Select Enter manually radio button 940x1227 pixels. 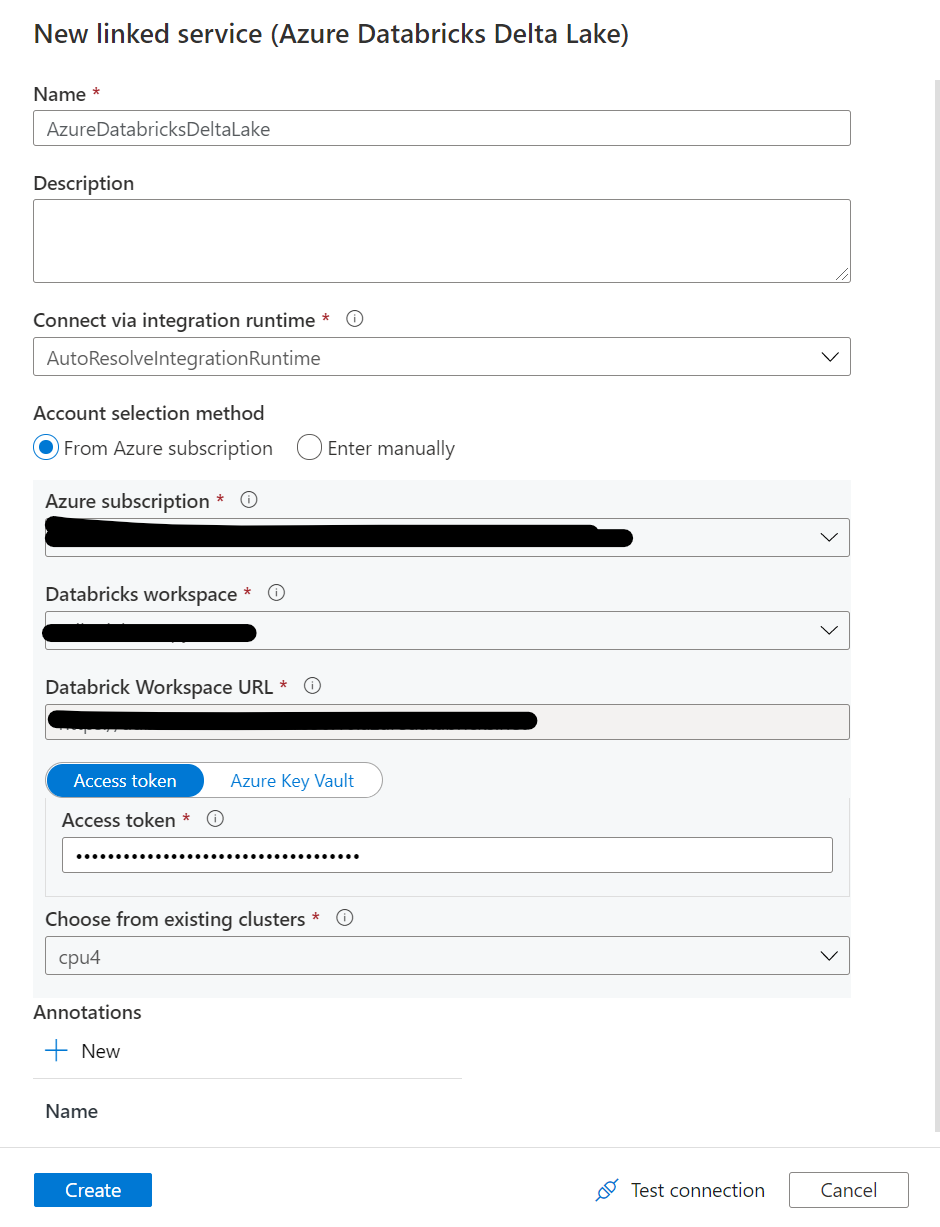point(309,448)
